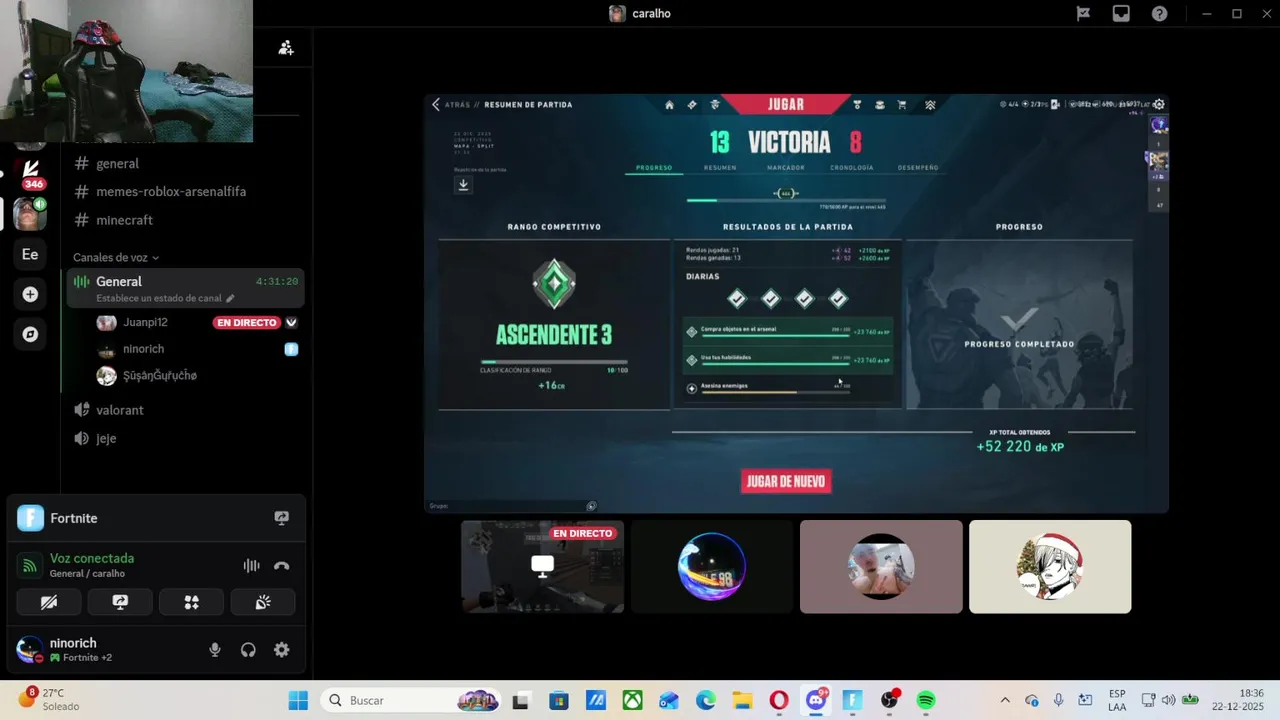
Task: Click ATRÁS back arrow in stream
Action: tap(436, 104)
